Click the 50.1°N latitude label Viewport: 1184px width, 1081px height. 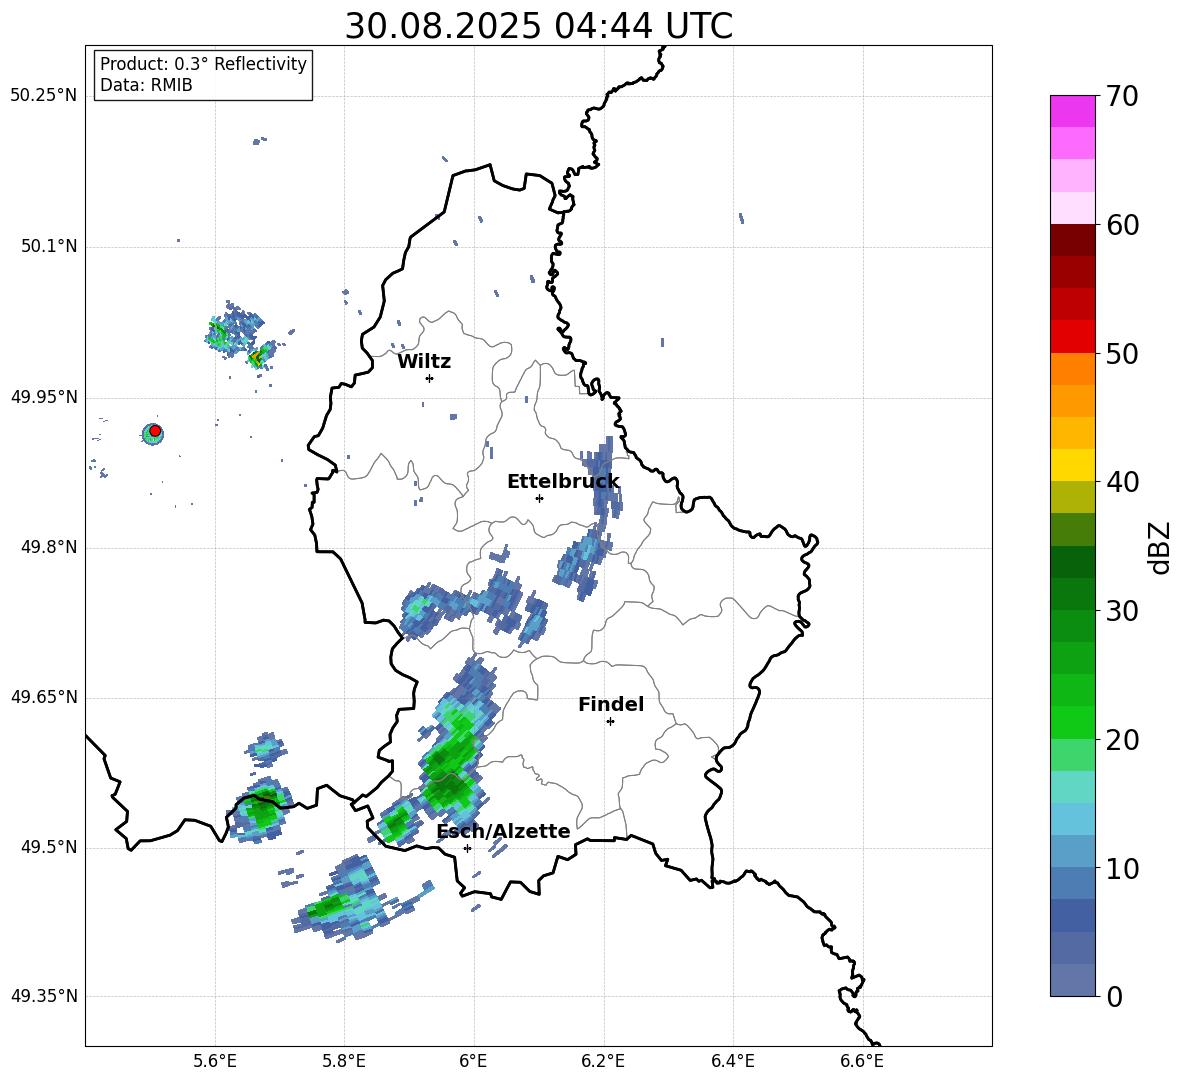48,247
